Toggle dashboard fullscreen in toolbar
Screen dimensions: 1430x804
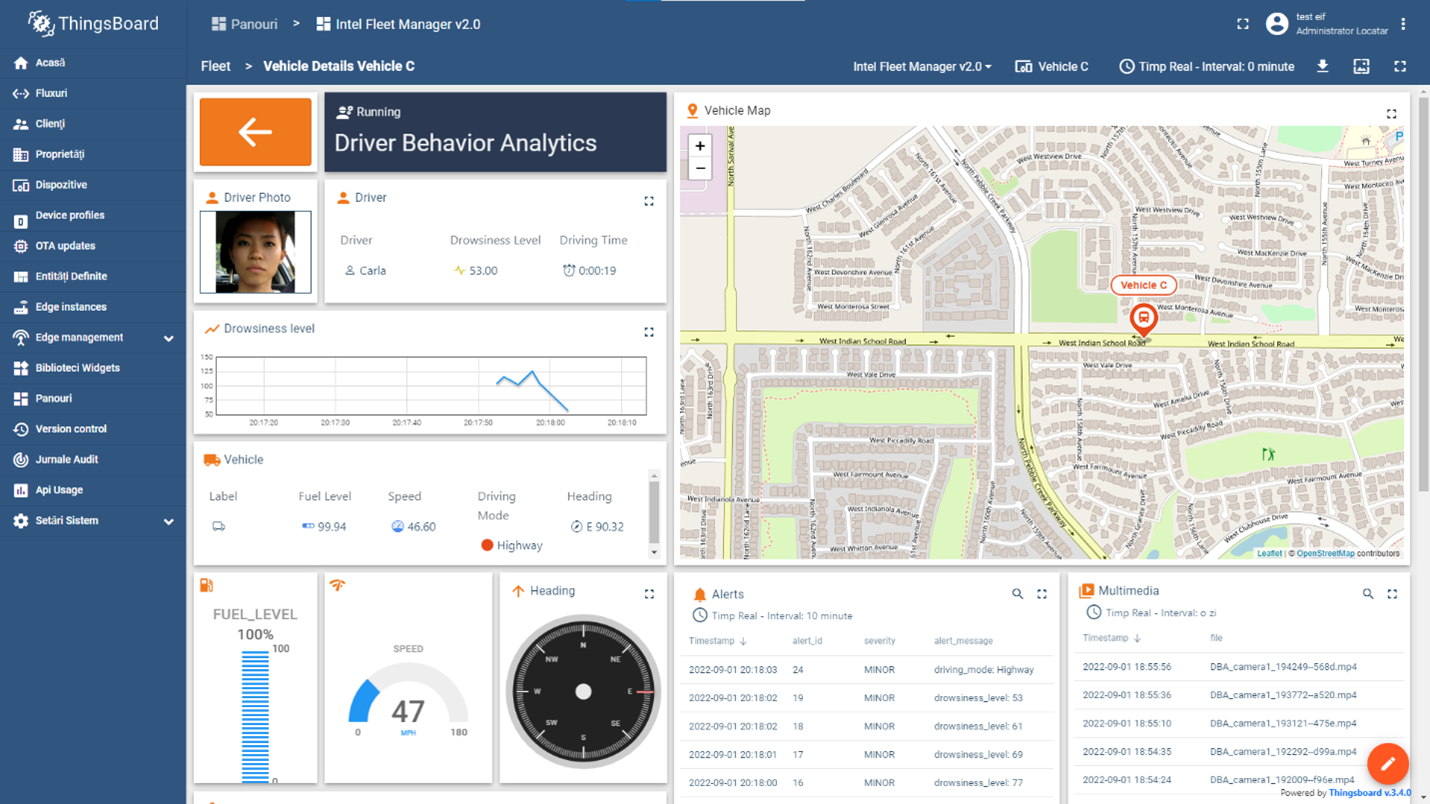[x=1400, y=66]
